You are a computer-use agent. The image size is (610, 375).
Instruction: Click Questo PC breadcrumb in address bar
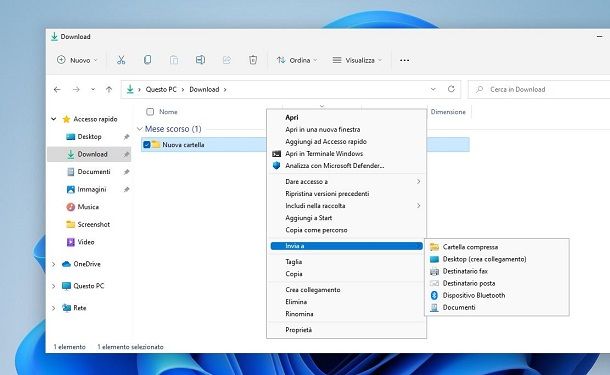pyautogui.click(x=161, y=89)
